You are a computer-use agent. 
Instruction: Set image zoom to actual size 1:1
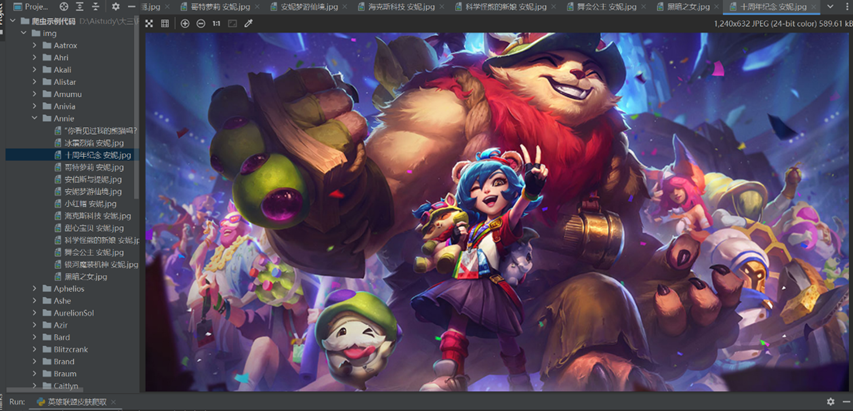click(217, 24)
